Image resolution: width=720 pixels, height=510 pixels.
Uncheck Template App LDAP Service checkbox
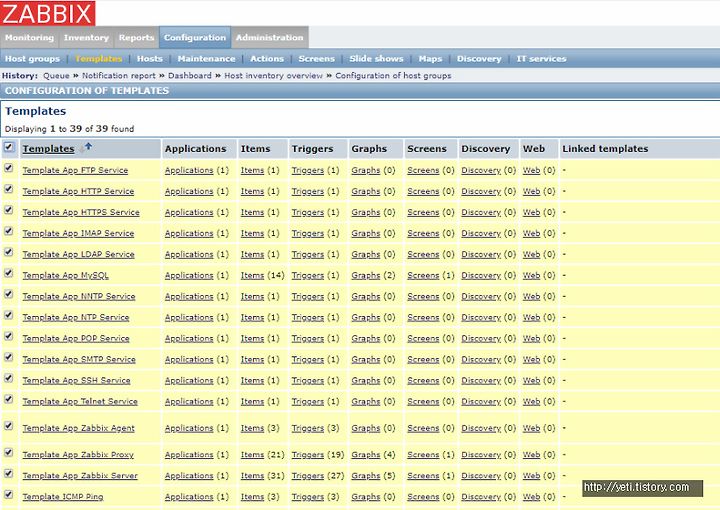pos(9,252)
